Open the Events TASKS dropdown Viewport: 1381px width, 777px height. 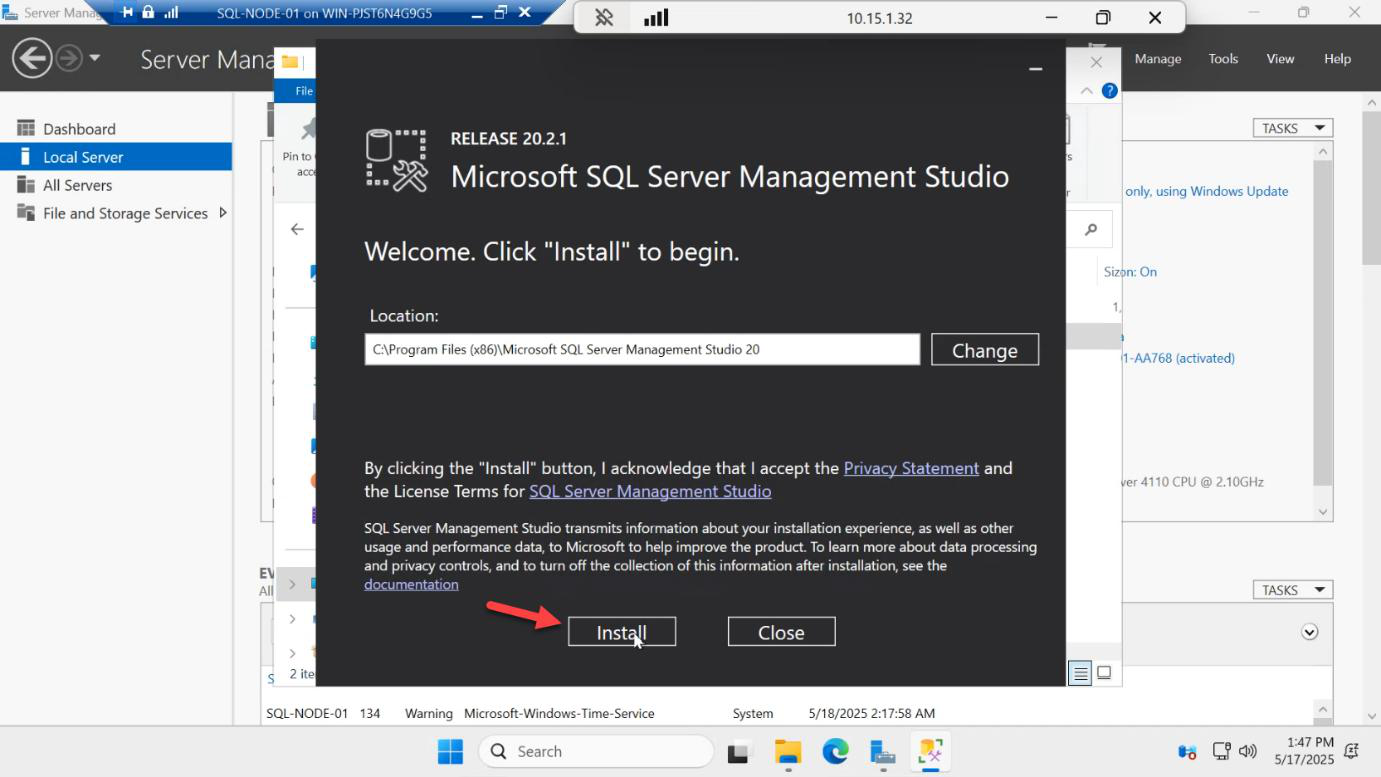pos(1292,590)
